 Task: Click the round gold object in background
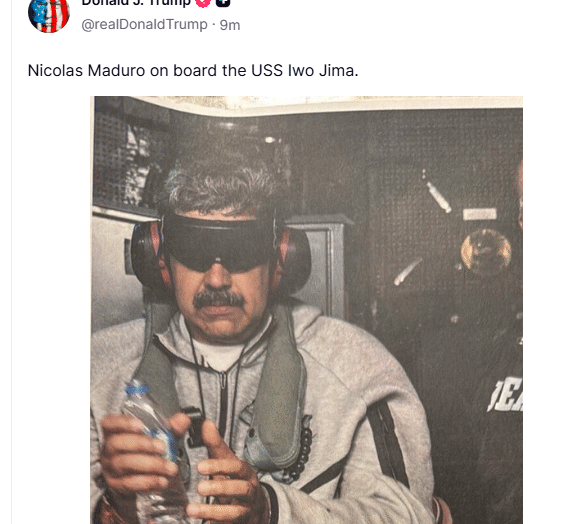pyautogui.click(x=486, y=251)
